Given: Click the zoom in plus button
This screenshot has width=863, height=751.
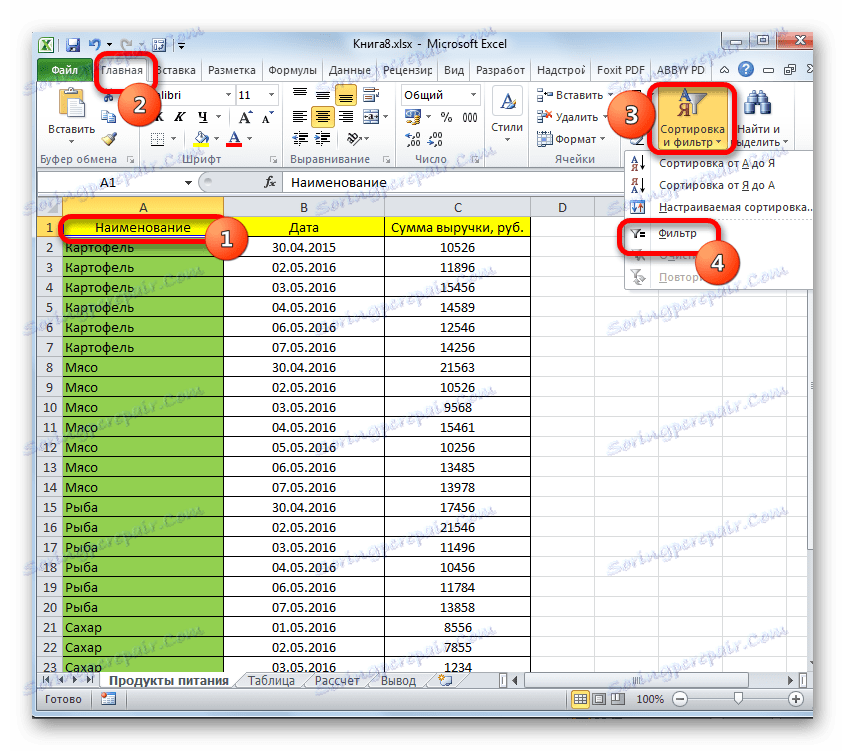Looking at the screenshot, I should pyautogui.click(x=795, y=699).
